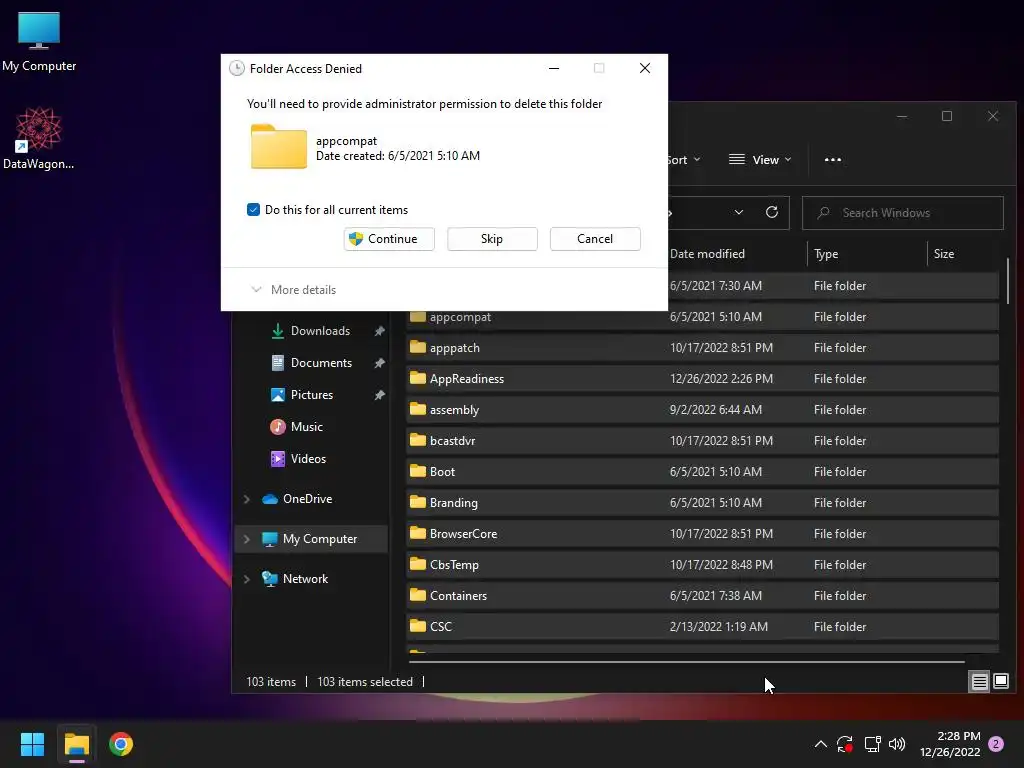The height and width of the screenshot is (768, 1024).
Task: Open My Computer desktop icon
Action: point(39,42)
